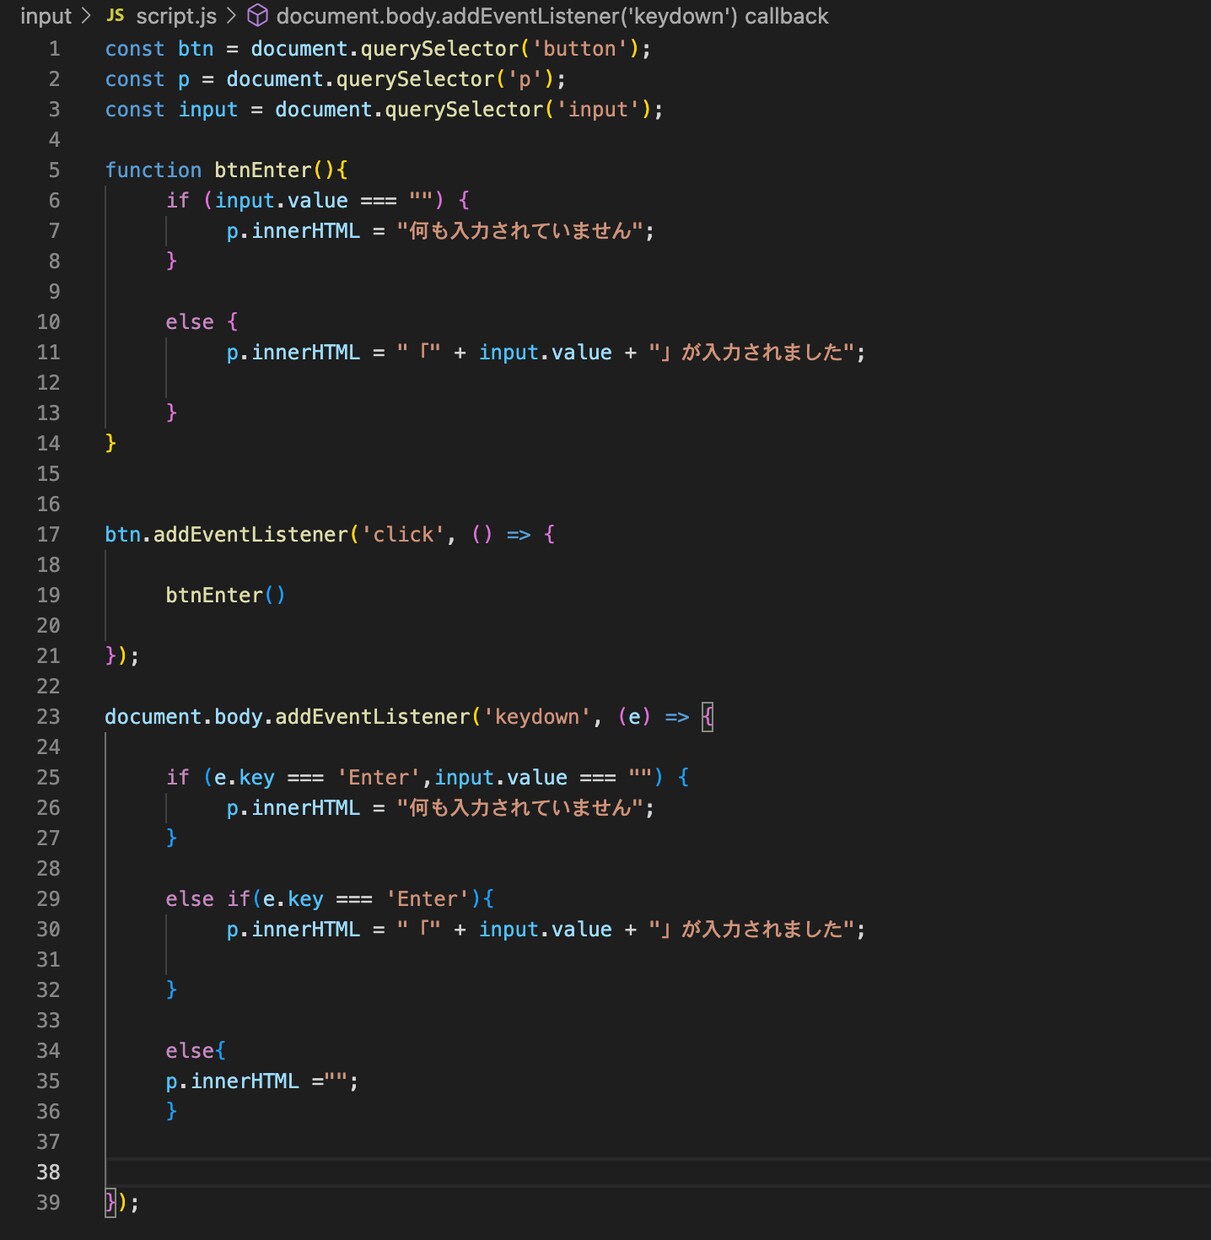Click line number 17 in the gutter
1211x1240 pixels.
pyautogui.click(x=48, y=535)
